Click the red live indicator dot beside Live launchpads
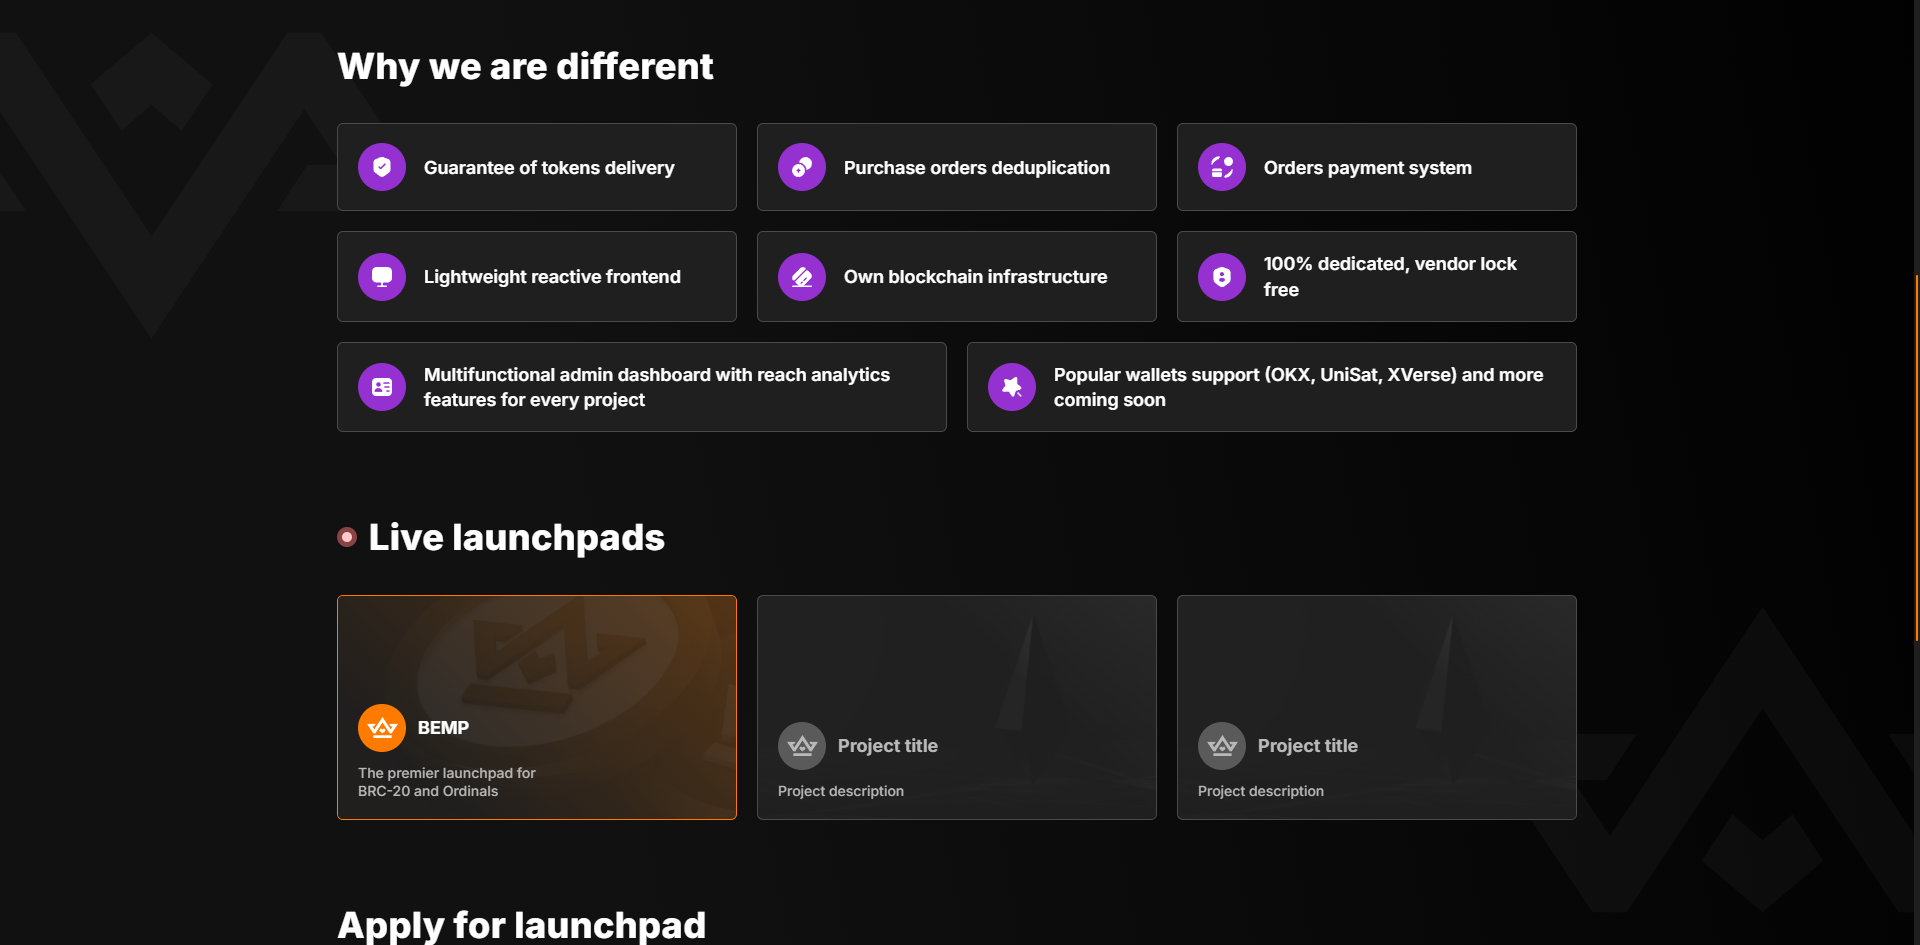Image resolution: width=1920 pixels, height=945 pixels. click(x=347, y=537)
